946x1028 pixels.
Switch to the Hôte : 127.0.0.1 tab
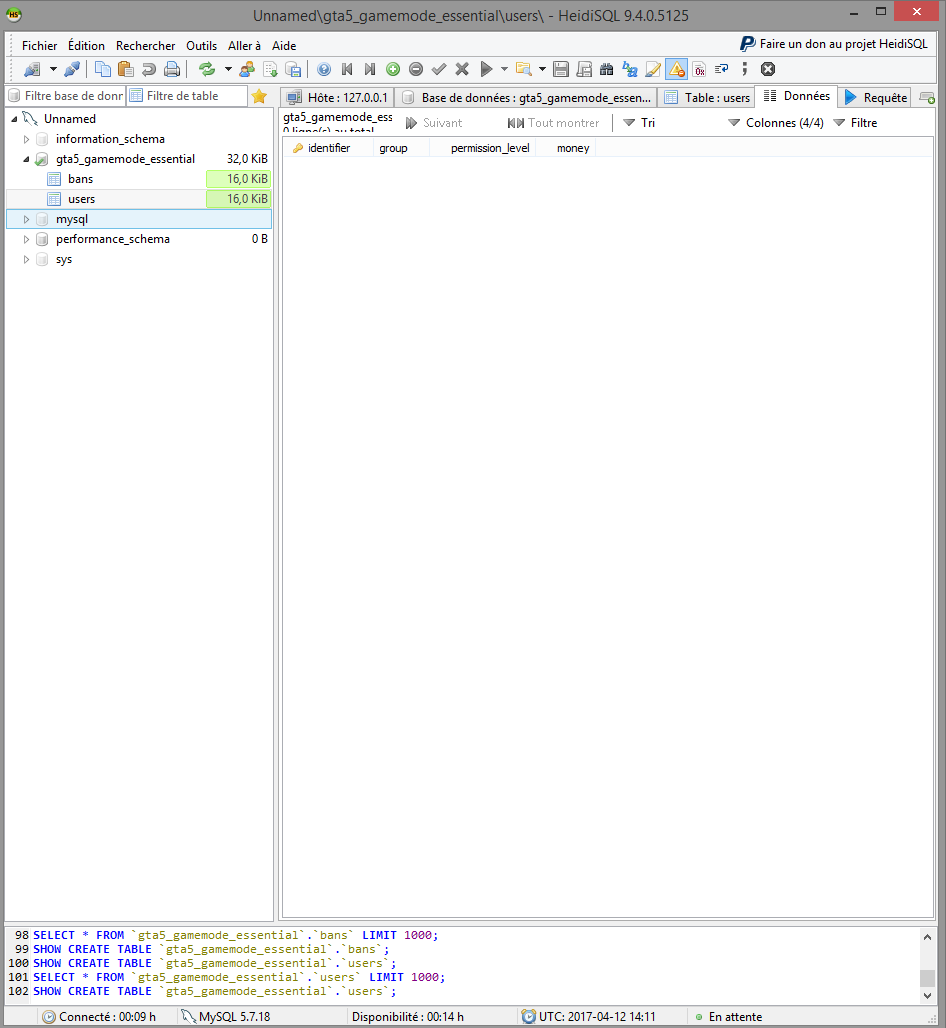coord(338,98)
